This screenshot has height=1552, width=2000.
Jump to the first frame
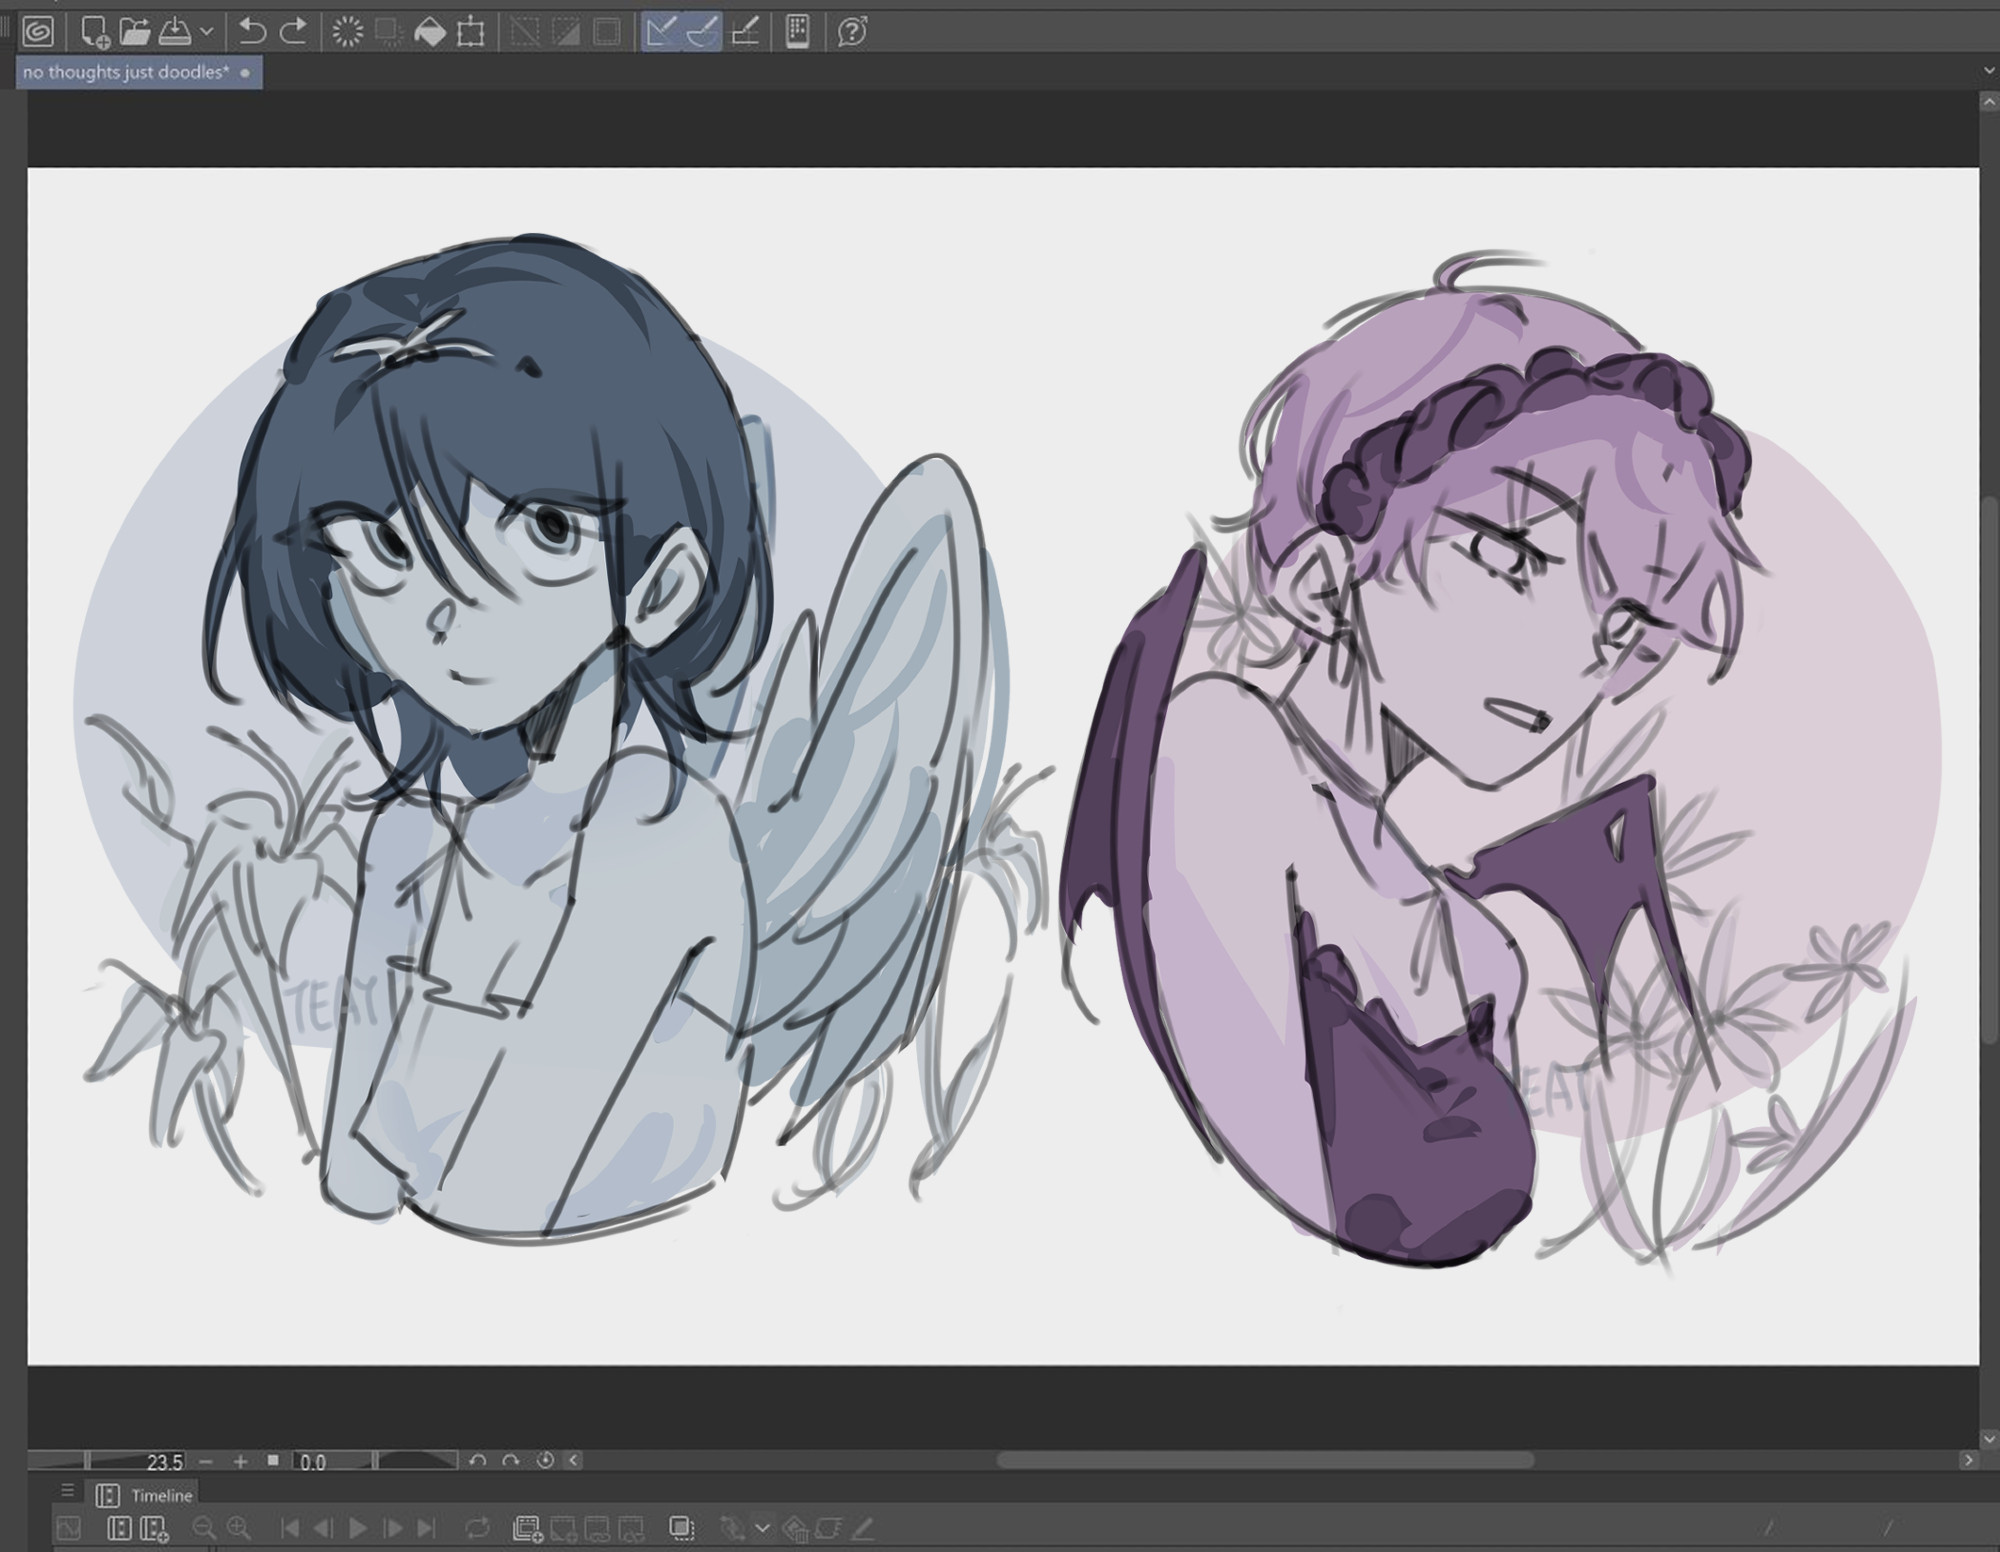(x=290, y=1528)
